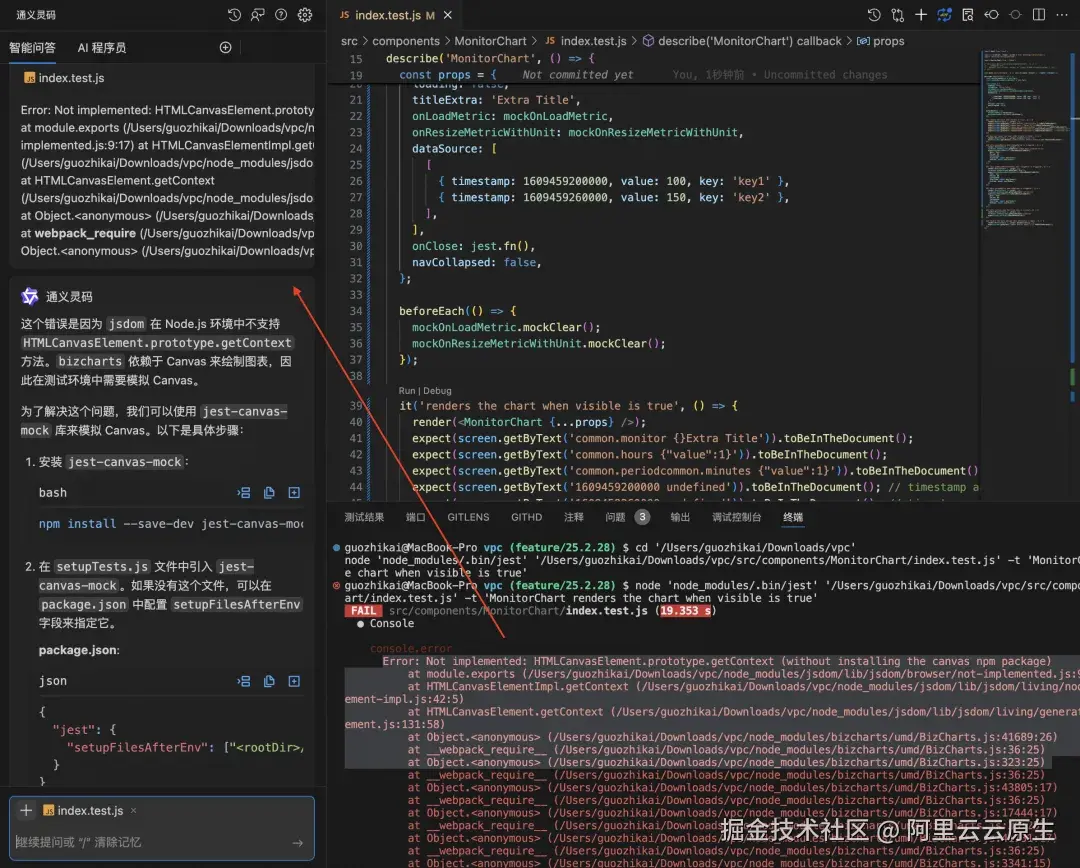Insert the json code block into the editor
1080x868 pixels.
point(244,681)
